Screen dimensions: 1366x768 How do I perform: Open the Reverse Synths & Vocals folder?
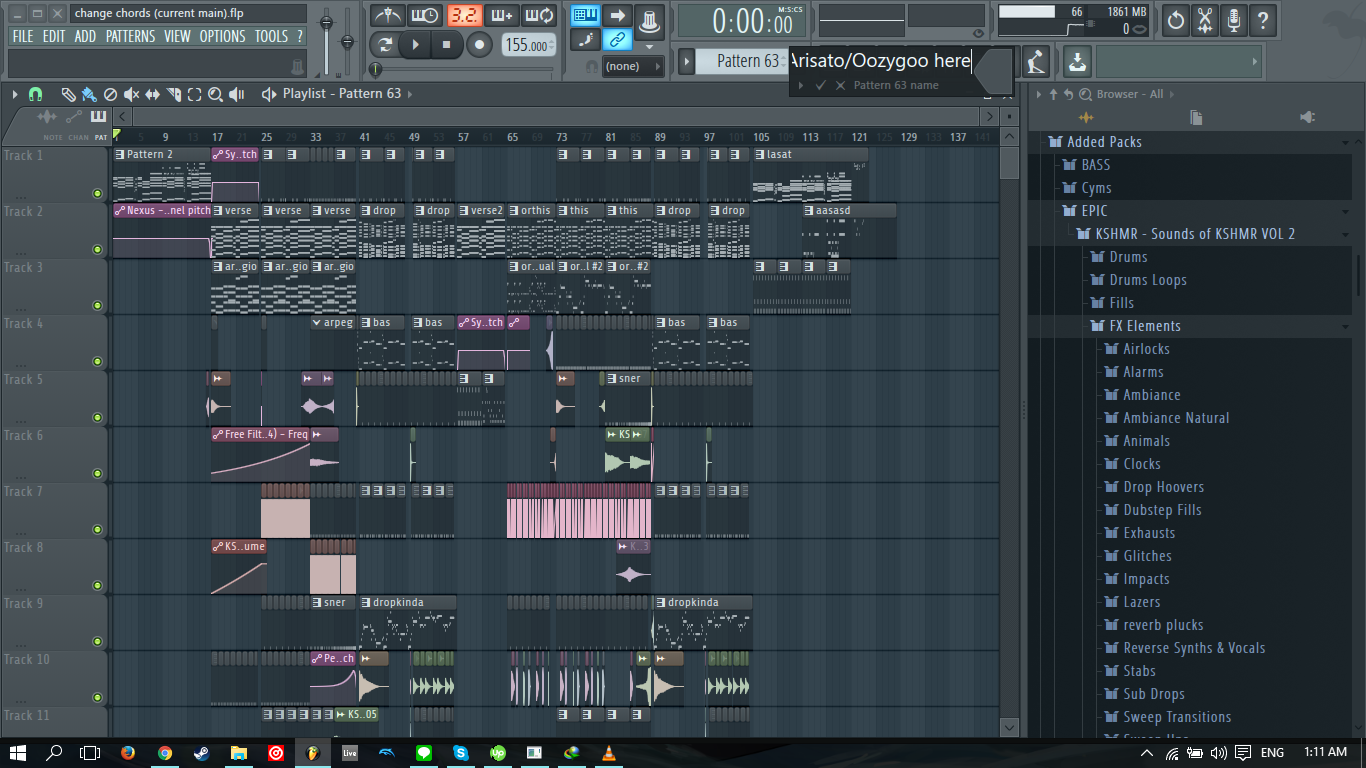[1194, 648]
